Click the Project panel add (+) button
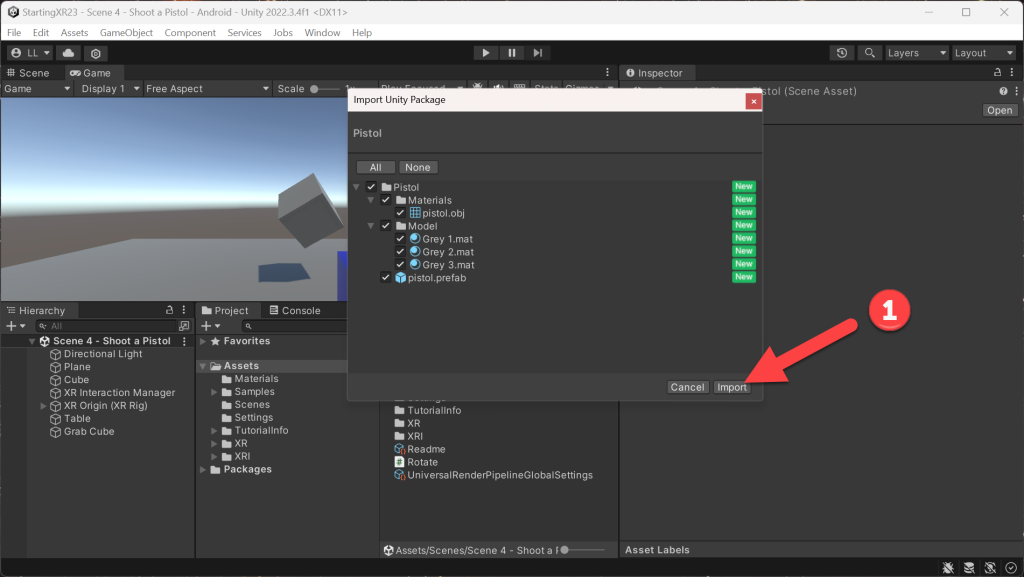 click(x=210, y=326)
